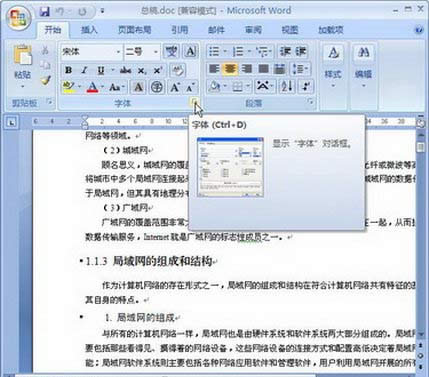Open the 样式 styles gallery button
The image size is (429, 377).
point(333,67)
